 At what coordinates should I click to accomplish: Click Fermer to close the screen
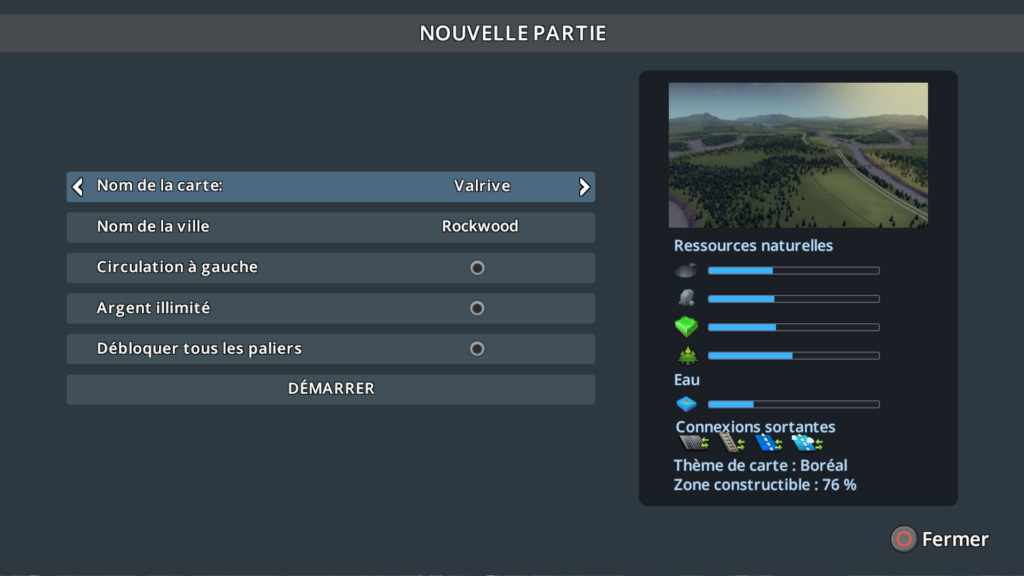pos(940,539)
